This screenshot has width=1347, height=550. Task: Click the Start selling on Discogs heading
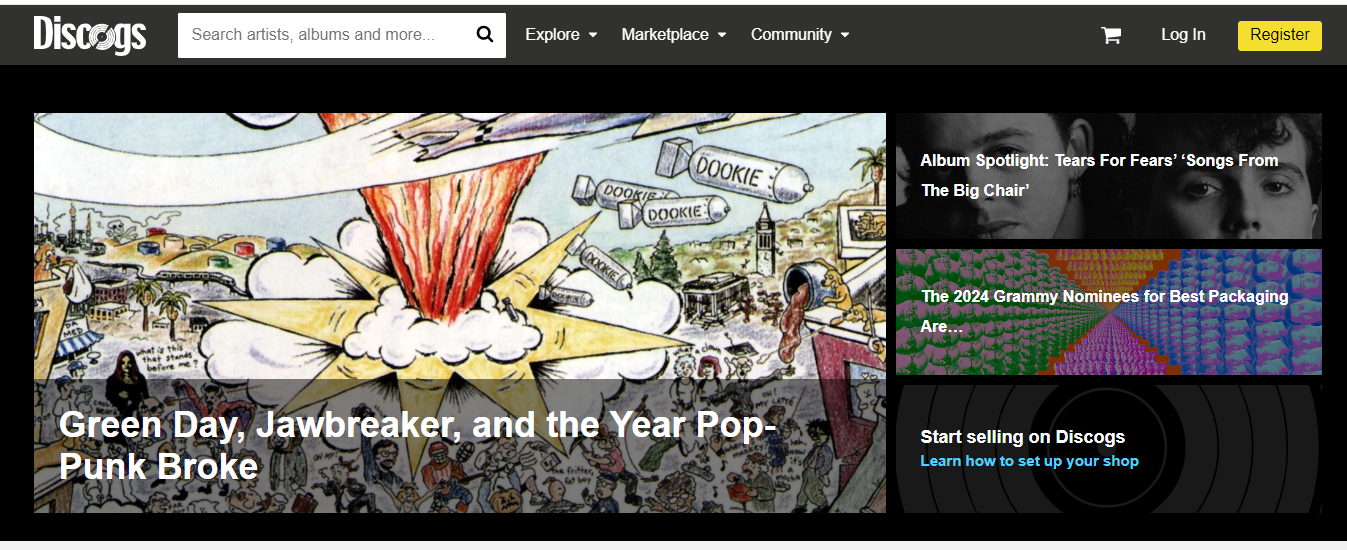coord(1022,437)
